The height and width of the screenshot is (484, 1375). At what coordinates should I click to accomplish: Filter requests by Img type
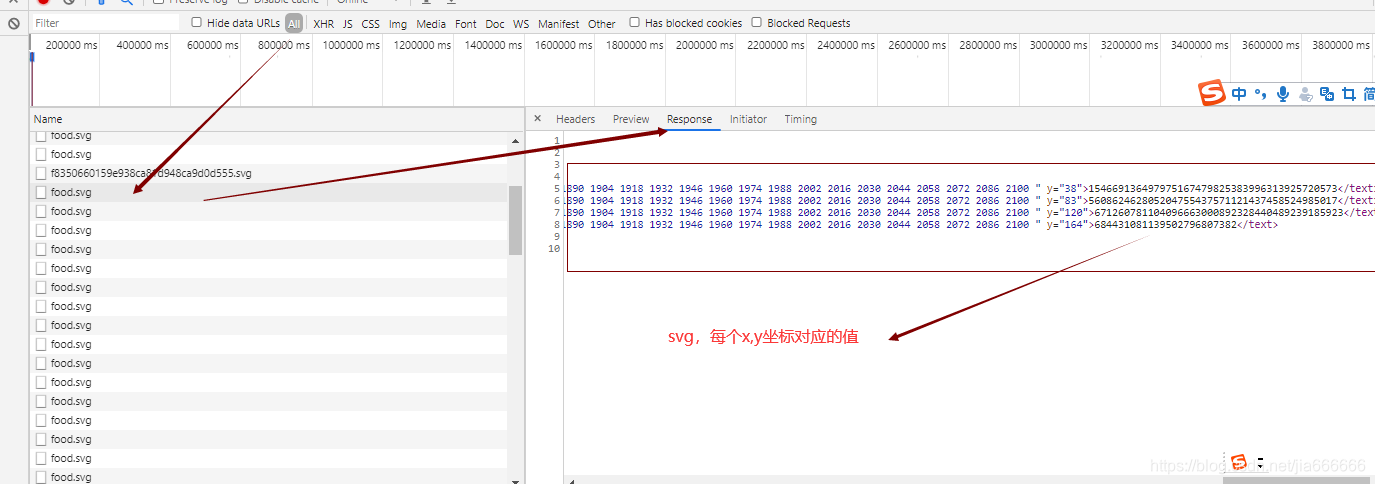coord(398,23)
